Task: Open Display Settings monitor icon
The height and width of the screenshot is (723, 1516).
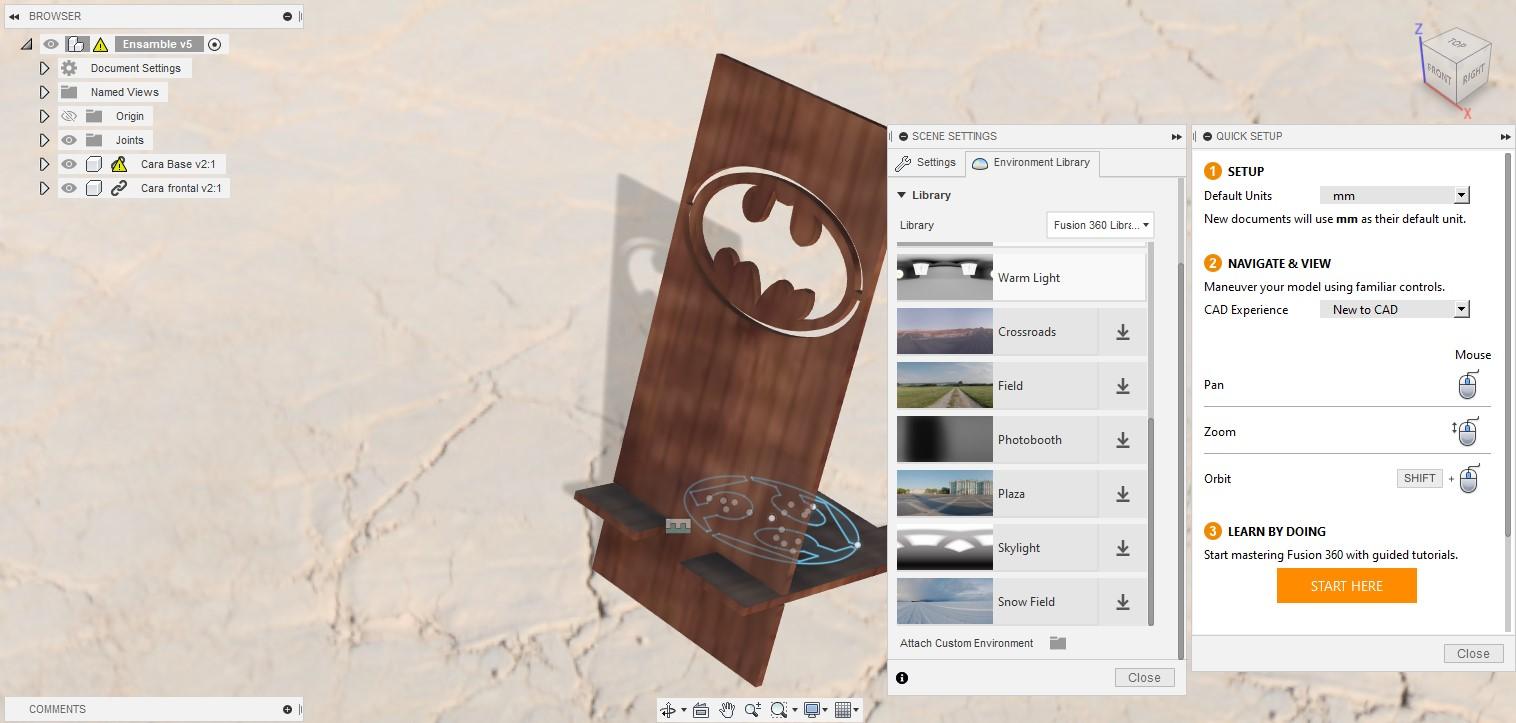Action: (x=812, y=710)
